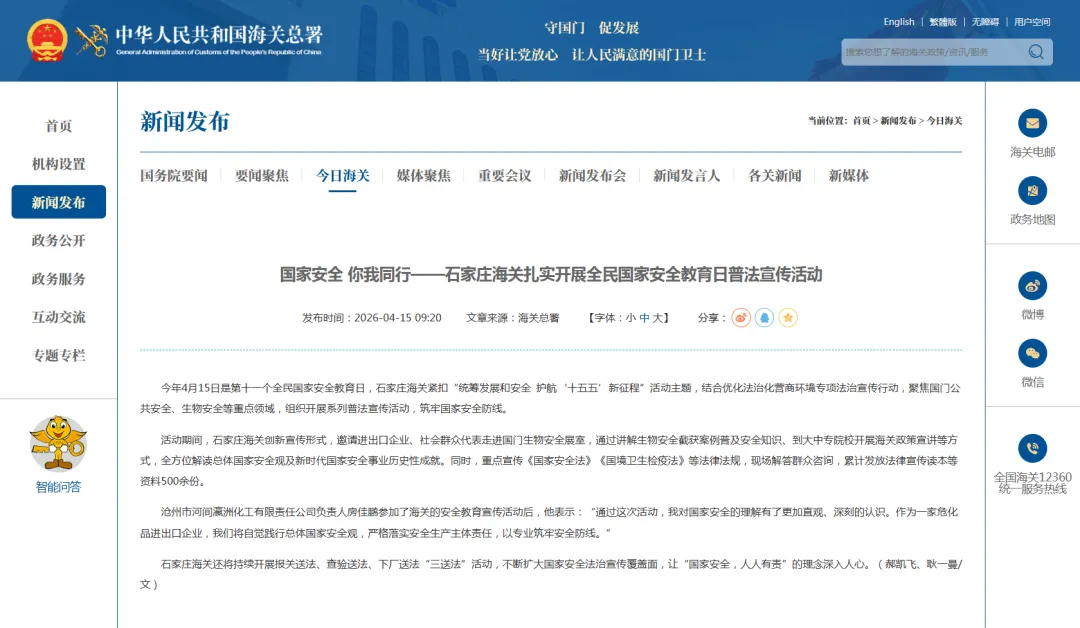This screenshot has width=1080, height=628.
Task: Go to home page (首页) in the sidebar
Action: [59, 126]
